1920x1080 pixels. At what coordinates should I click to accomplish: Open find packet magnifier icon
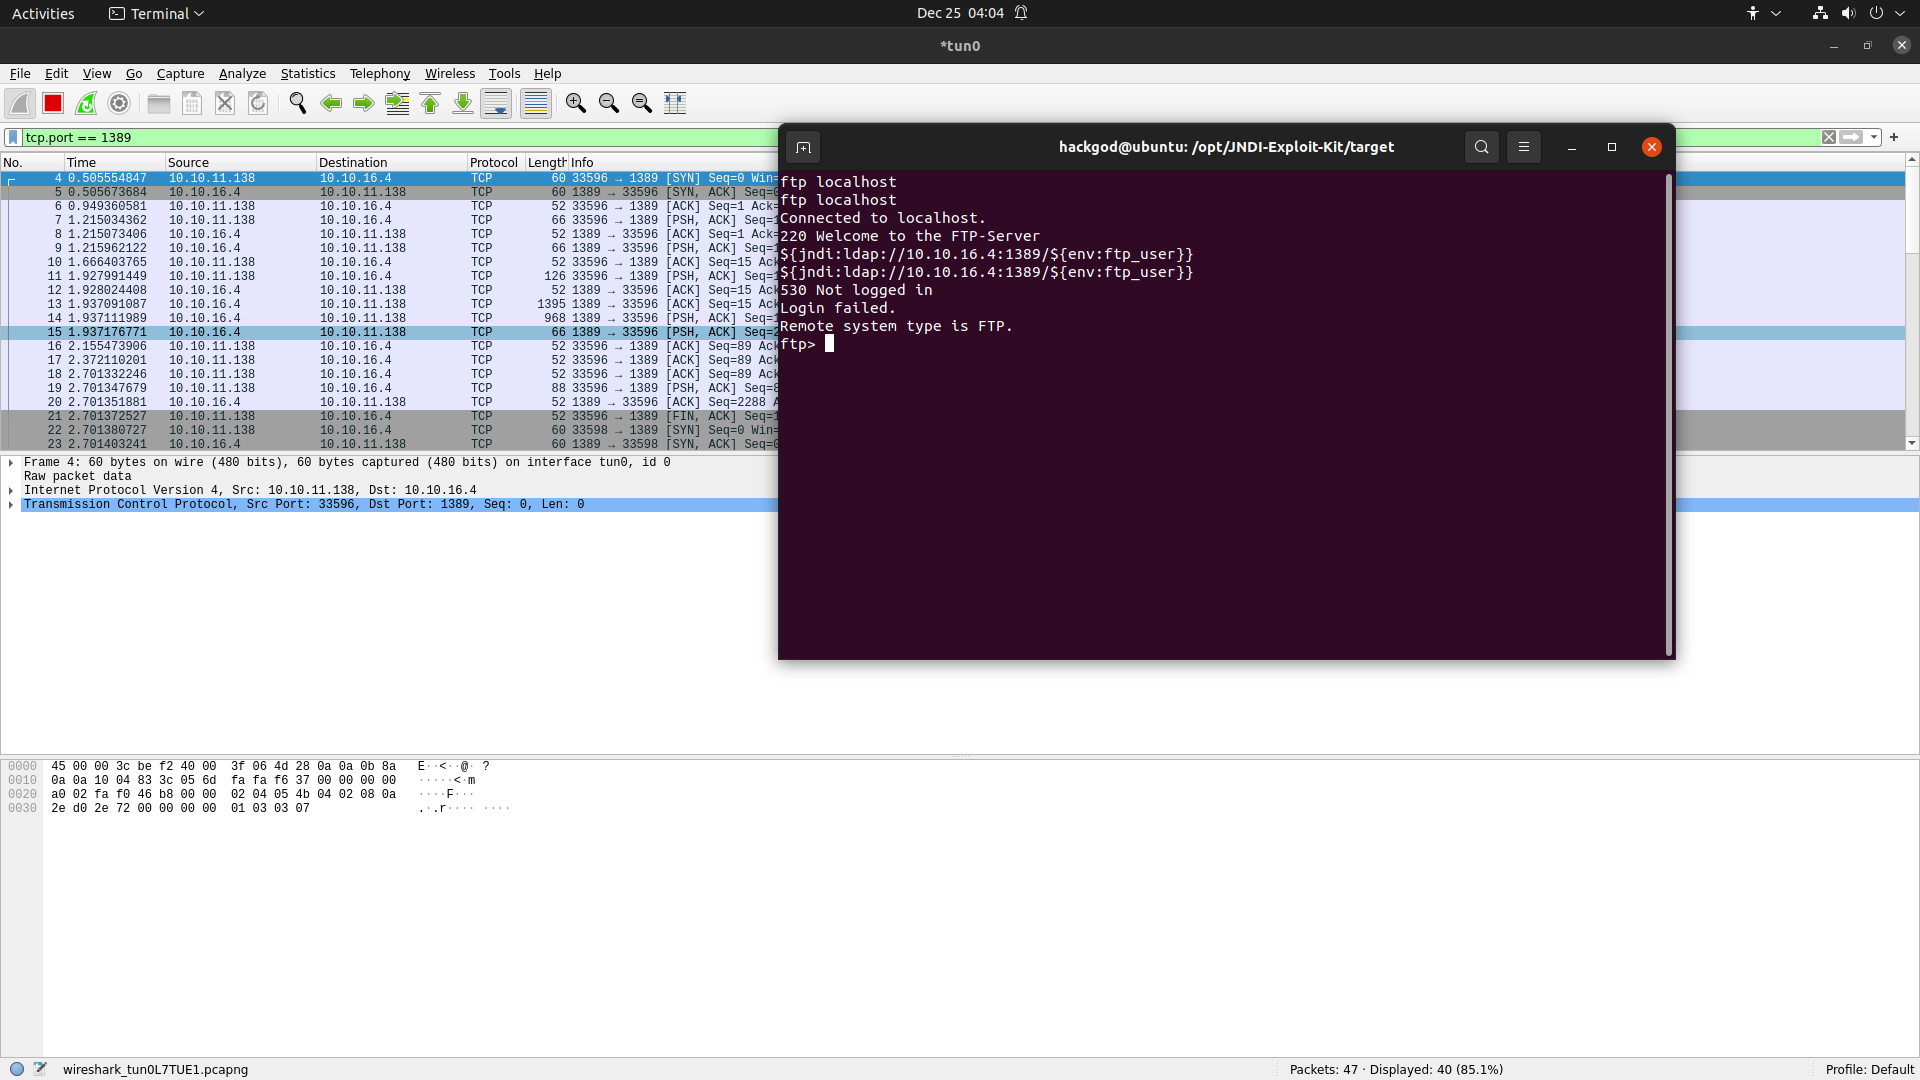(x=298, y=103)
